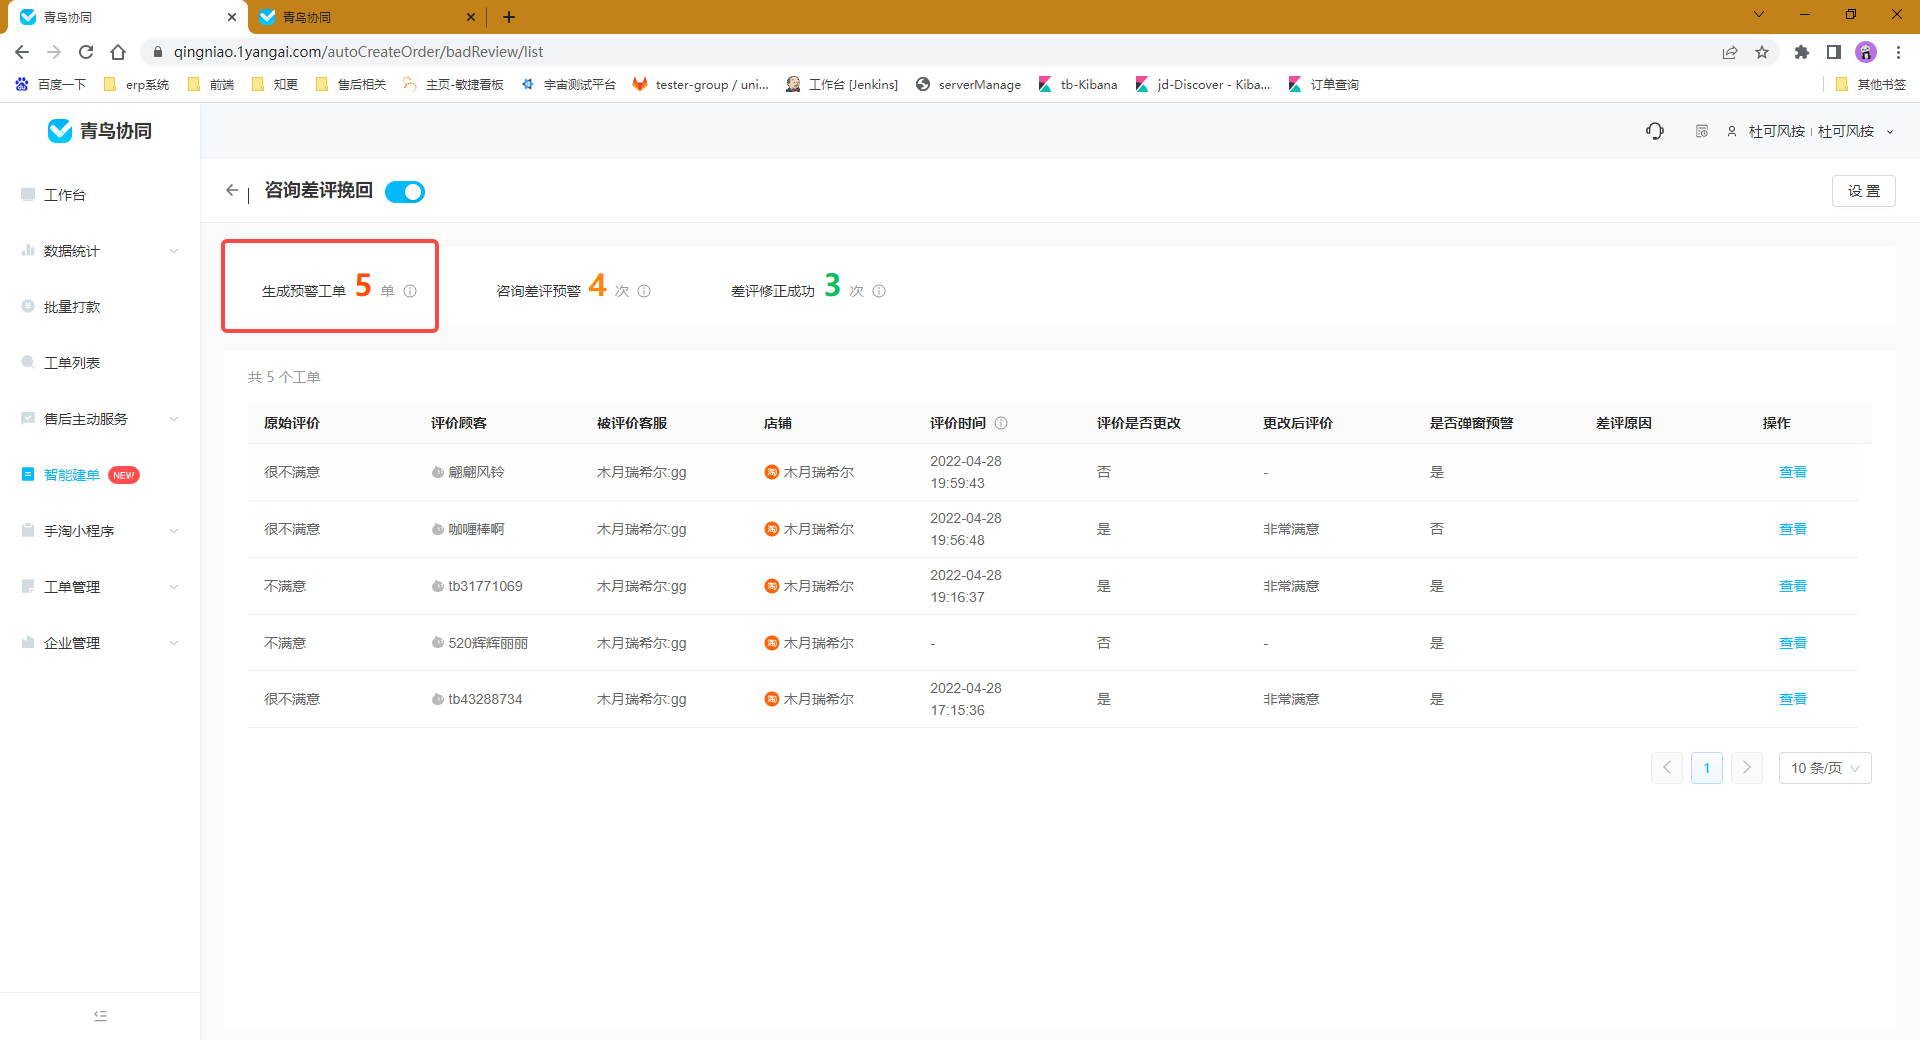Click customer name 翩翩风铃
Image resolution: width=1920 pixels, height=1040 pixels.
pyautogui.click(x=476, y=472)
